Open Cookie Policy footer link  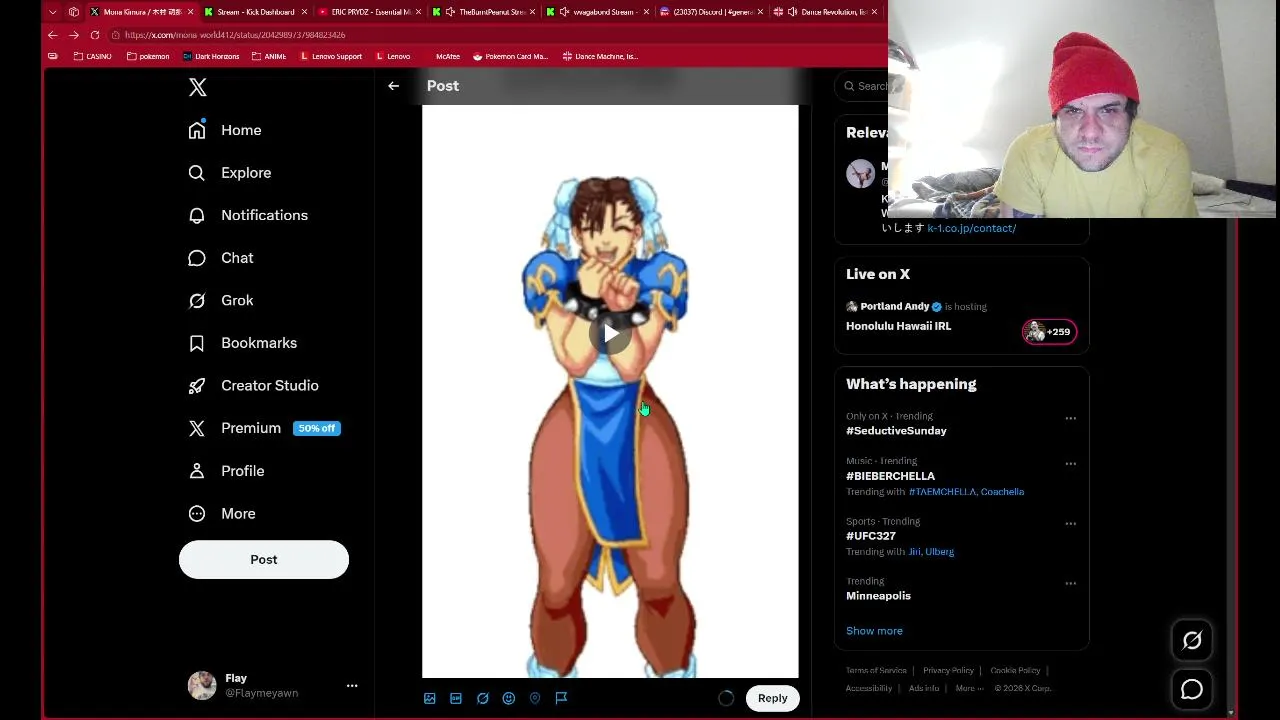(1015, 670)
